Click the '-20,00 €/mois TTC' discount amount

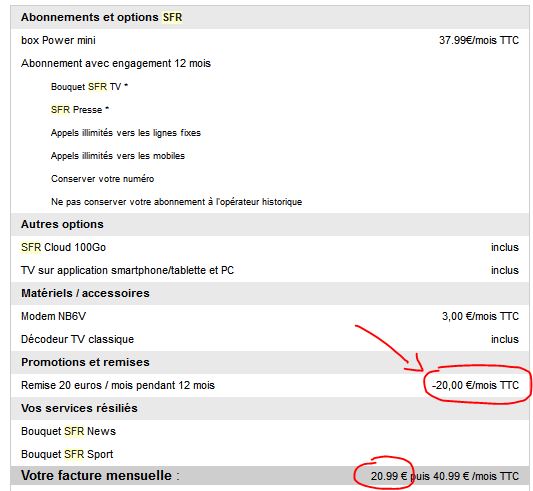(475, 385)
